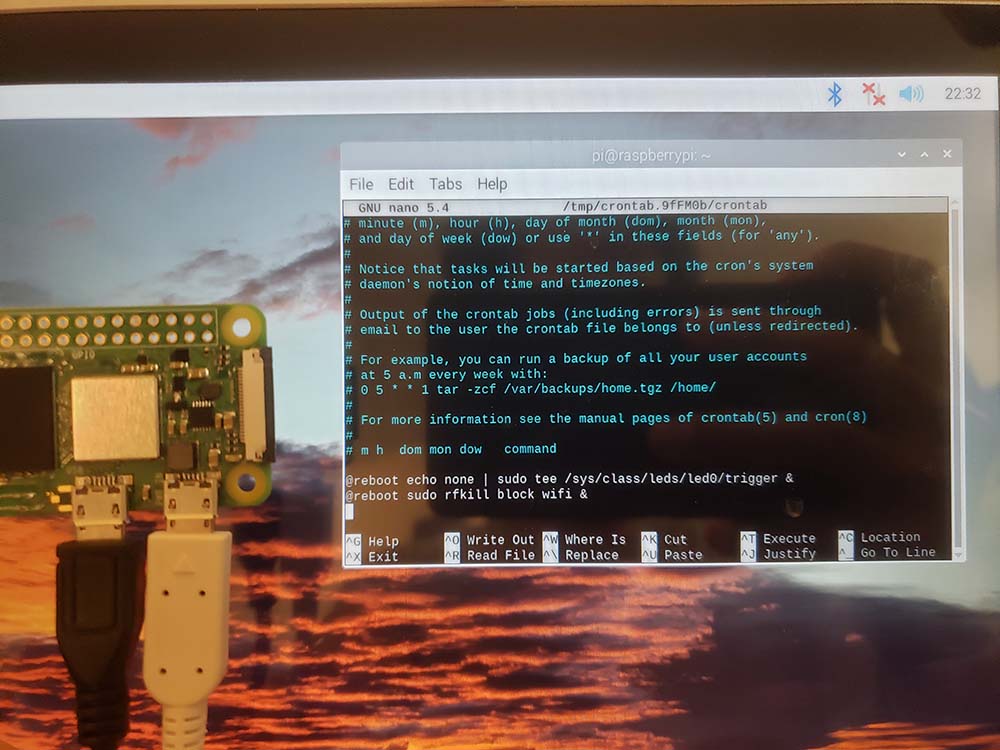Click the 'GNU nano 5.4' header text

(403, 207)
